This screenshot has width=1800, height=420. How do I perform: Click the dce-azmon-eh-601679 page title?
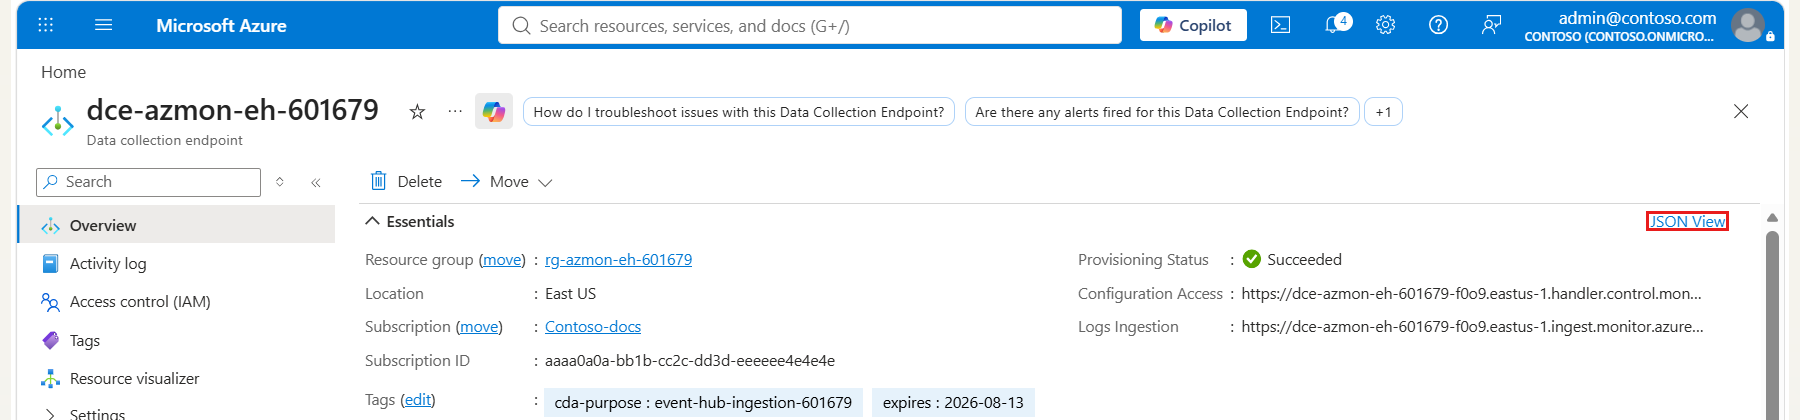(x=233, y=109)
